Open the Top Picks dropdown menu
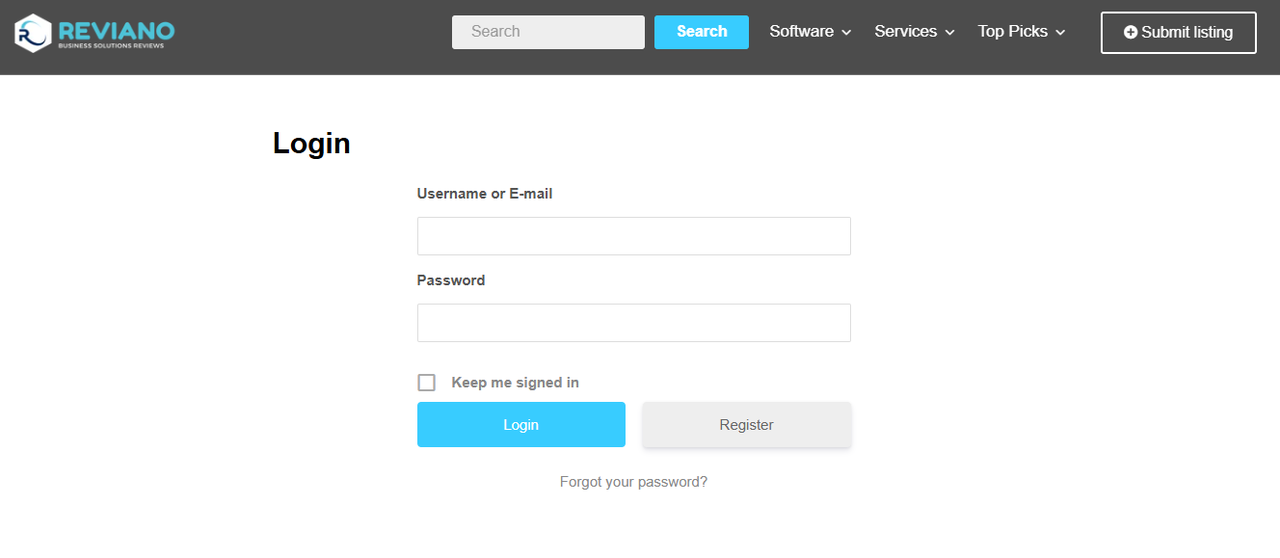This screenshot has width=1280, height=558. pos(1022,32)
